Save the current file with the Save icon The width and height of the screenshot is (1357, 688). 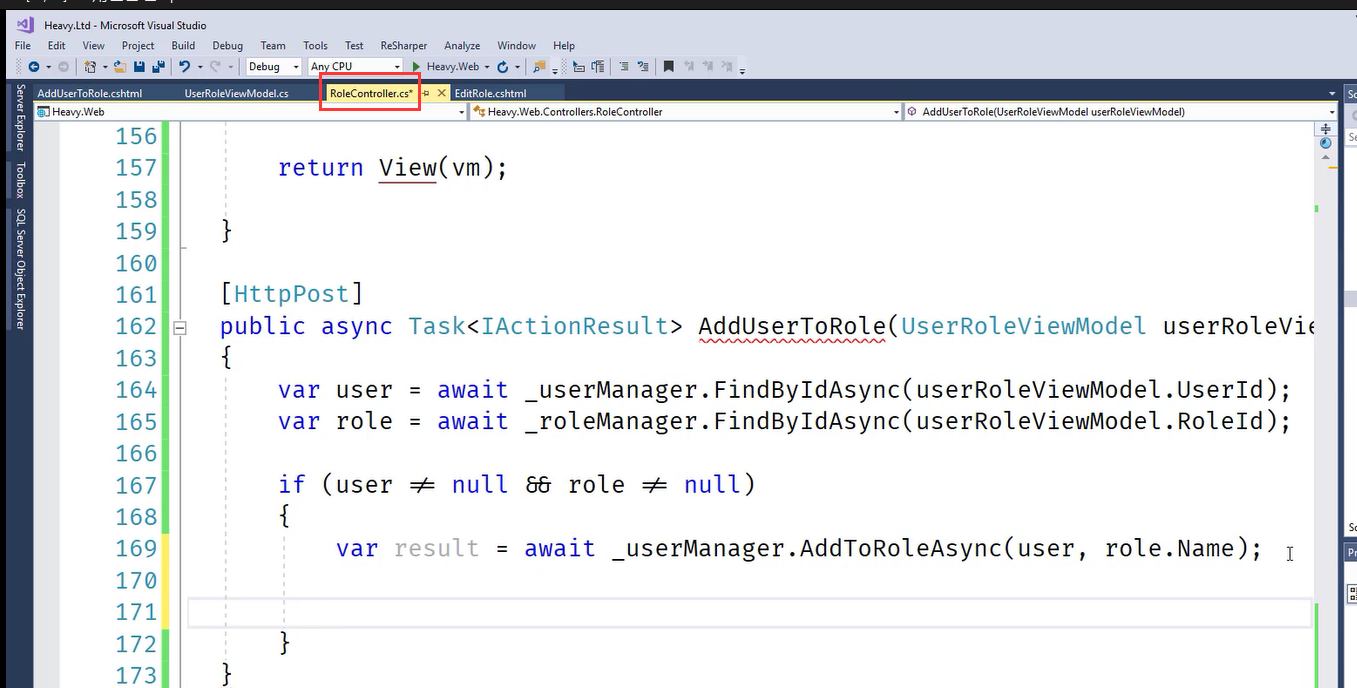tap(140, 67)
